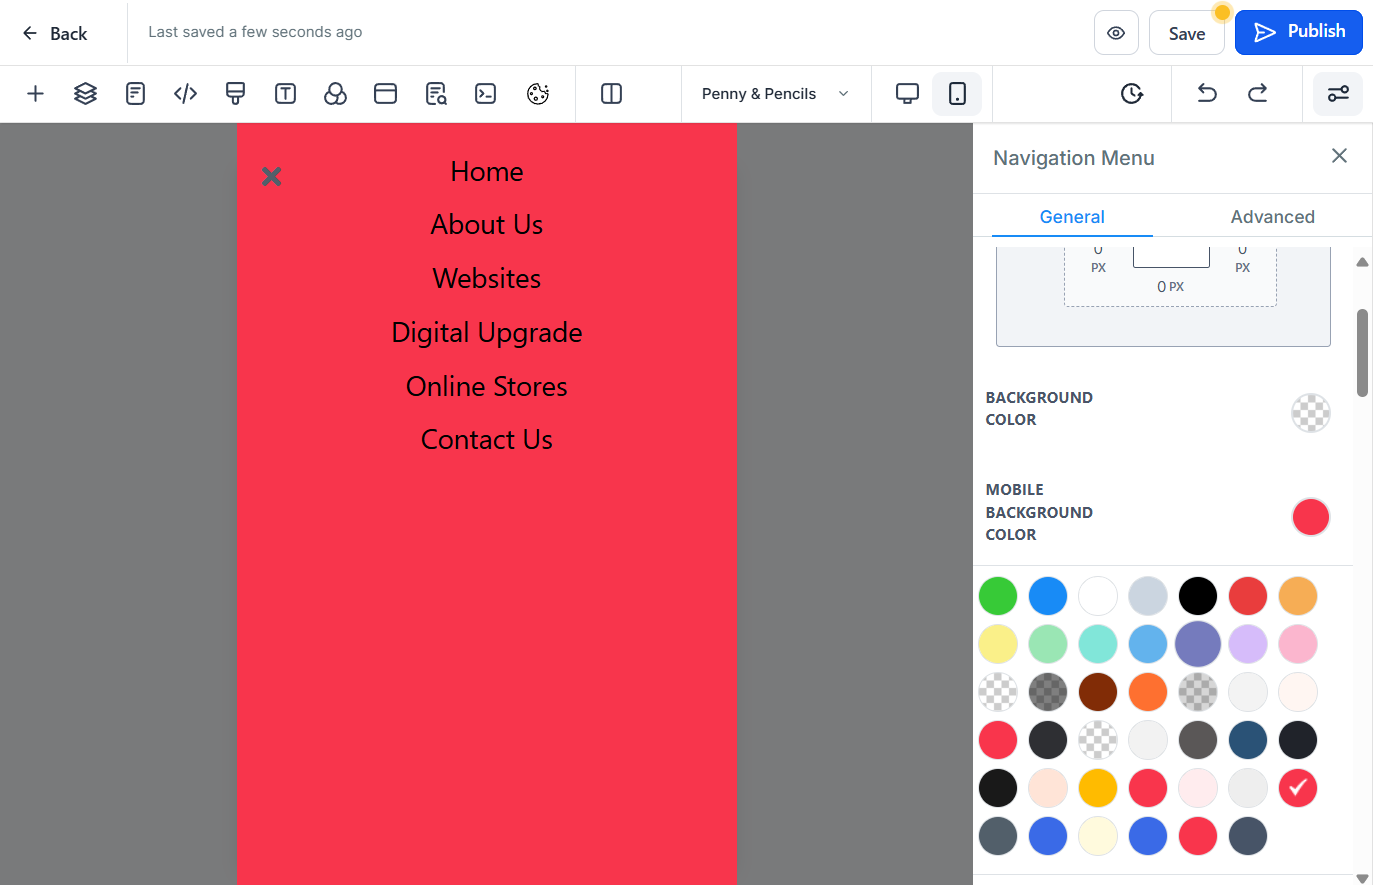Pick the golden yellow color swatch
This screenshot has height=885, width=1373.
(x=1098, y=788)
